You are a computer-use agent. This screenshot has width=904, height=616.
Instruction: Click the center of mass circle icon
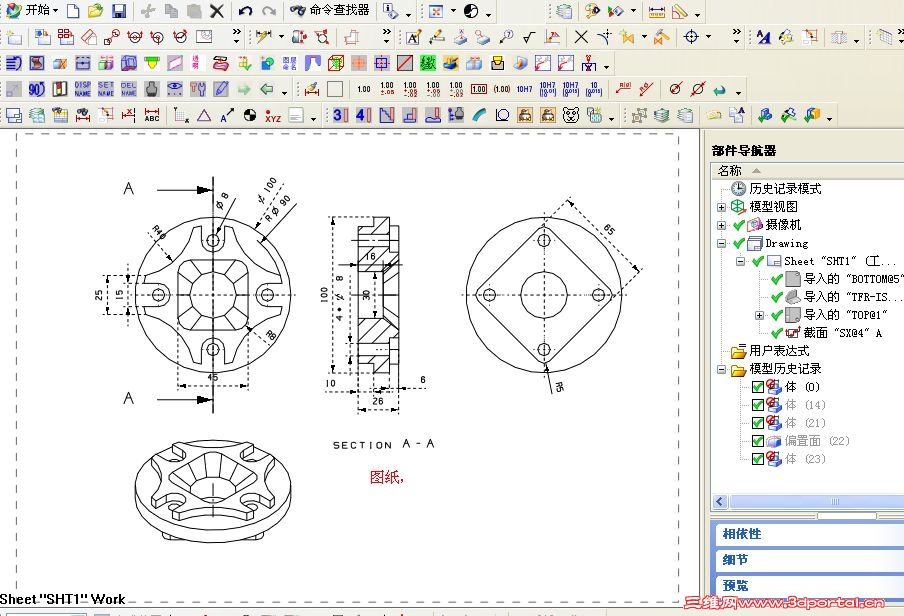pyautogui.click(x=249, y=115)
